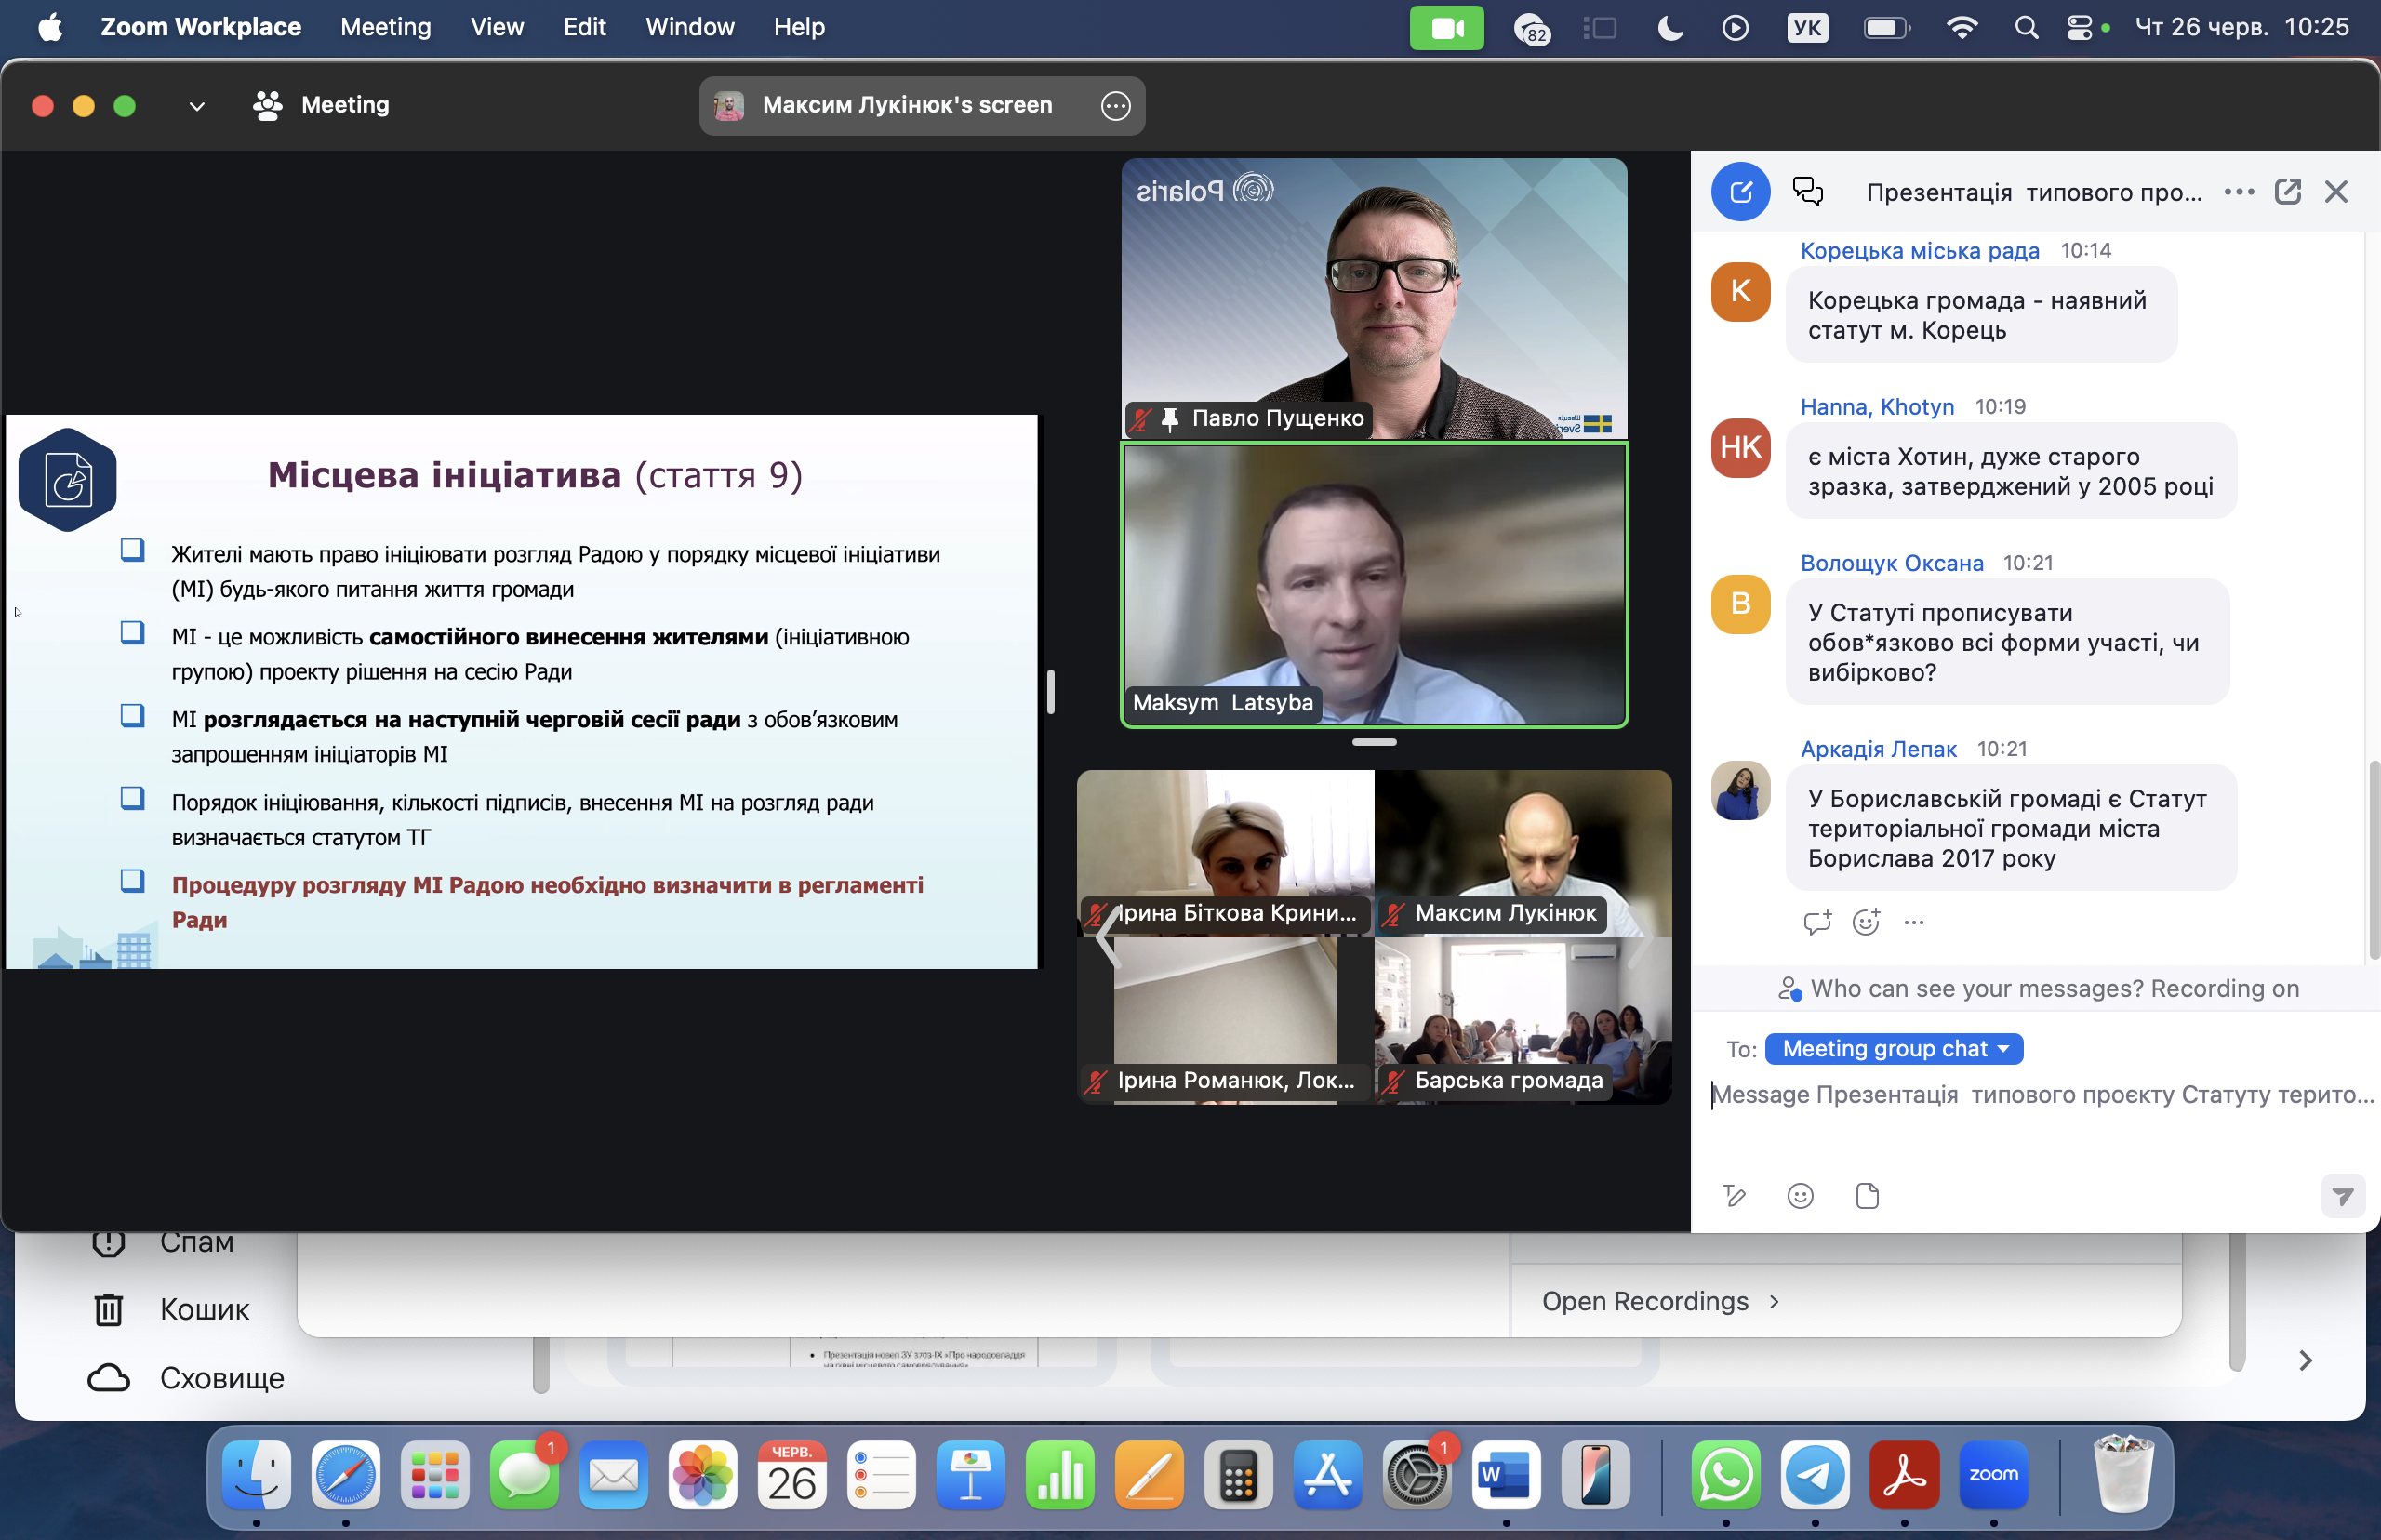Open chat panel more options ellipsis
The image size is (2381, 1540).
(x=2238, y=191)
